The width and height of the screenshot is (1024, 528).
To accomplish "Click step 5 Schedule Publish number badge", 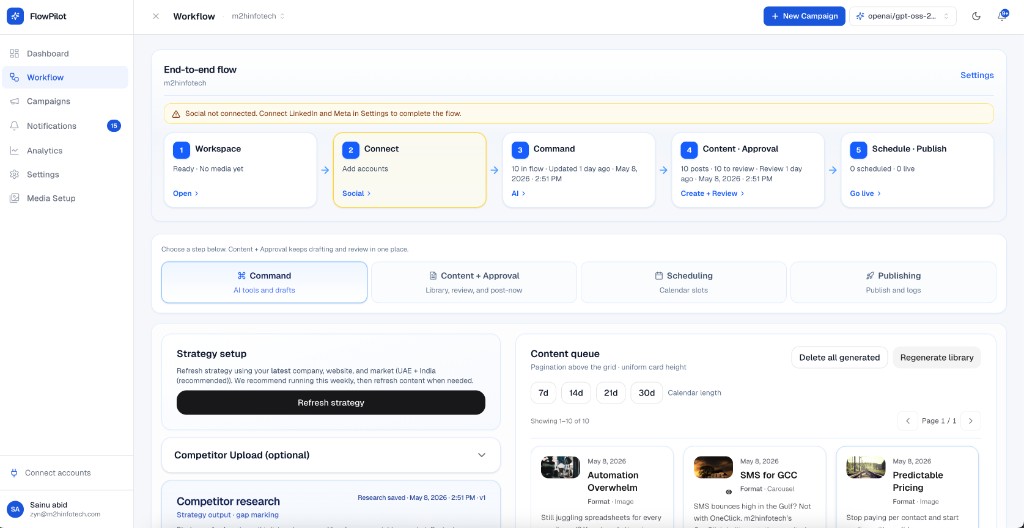I will click(858, 150).
